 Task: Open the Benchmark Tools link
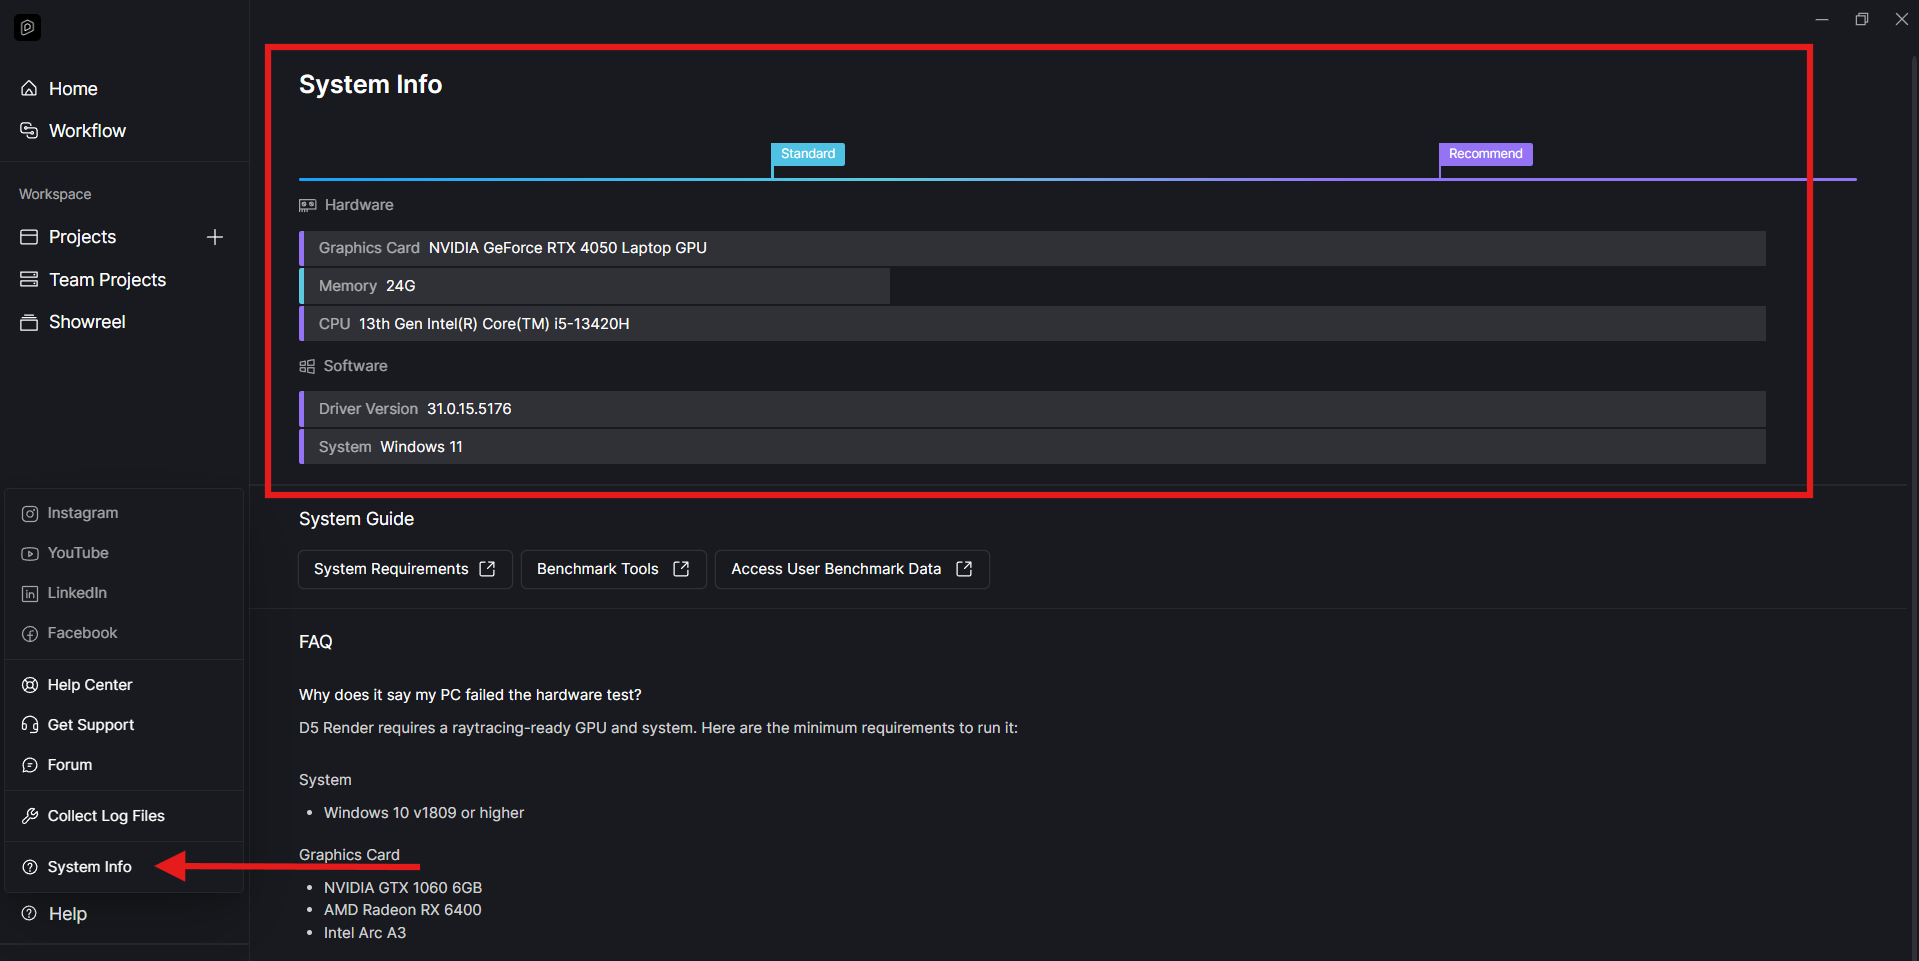tap(612, 569)
